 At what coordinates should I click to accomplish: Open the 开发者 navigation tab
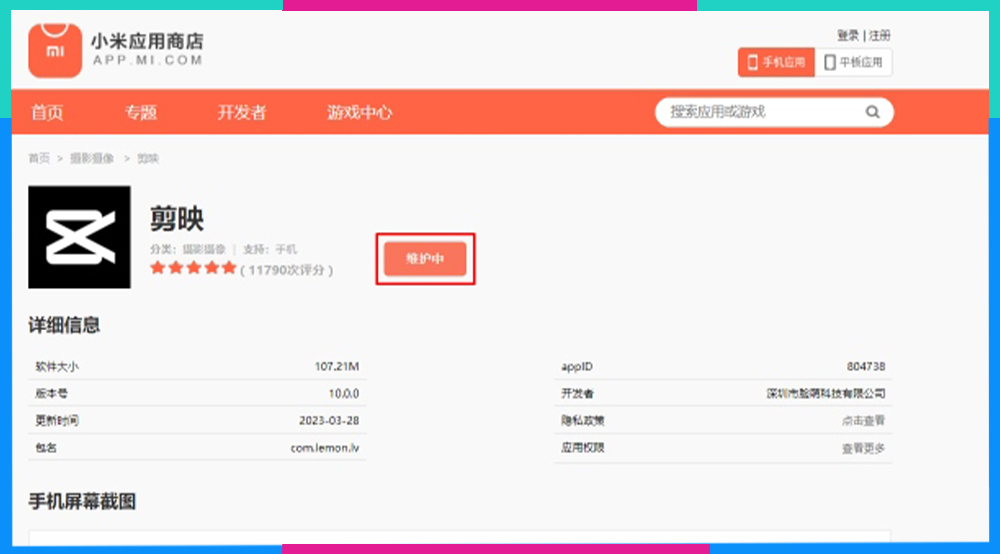(242, 113)
